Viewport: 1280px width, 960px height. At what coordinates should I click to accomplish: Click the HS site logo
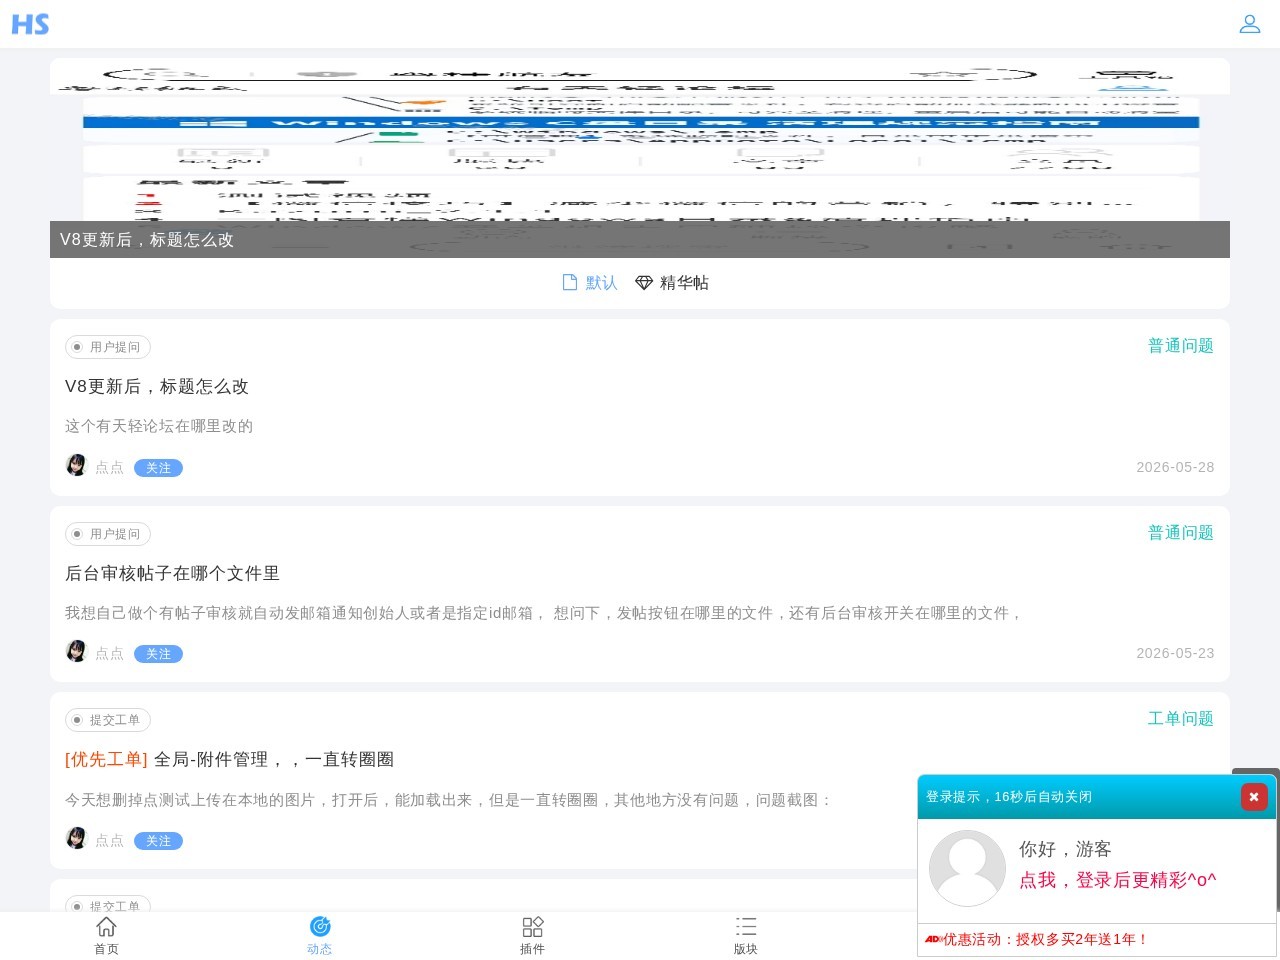click(x=30, y=24)
